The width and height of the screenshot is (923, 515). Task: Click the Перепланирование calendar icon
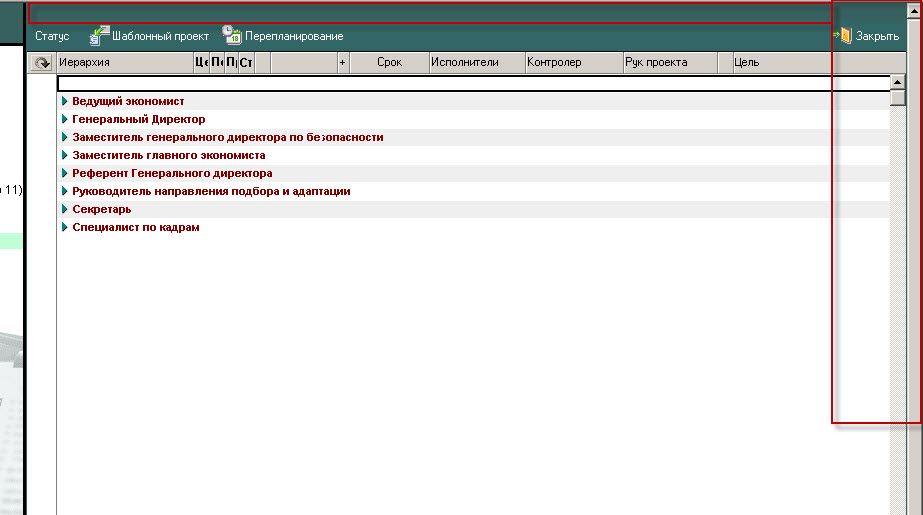click(232, 36)
